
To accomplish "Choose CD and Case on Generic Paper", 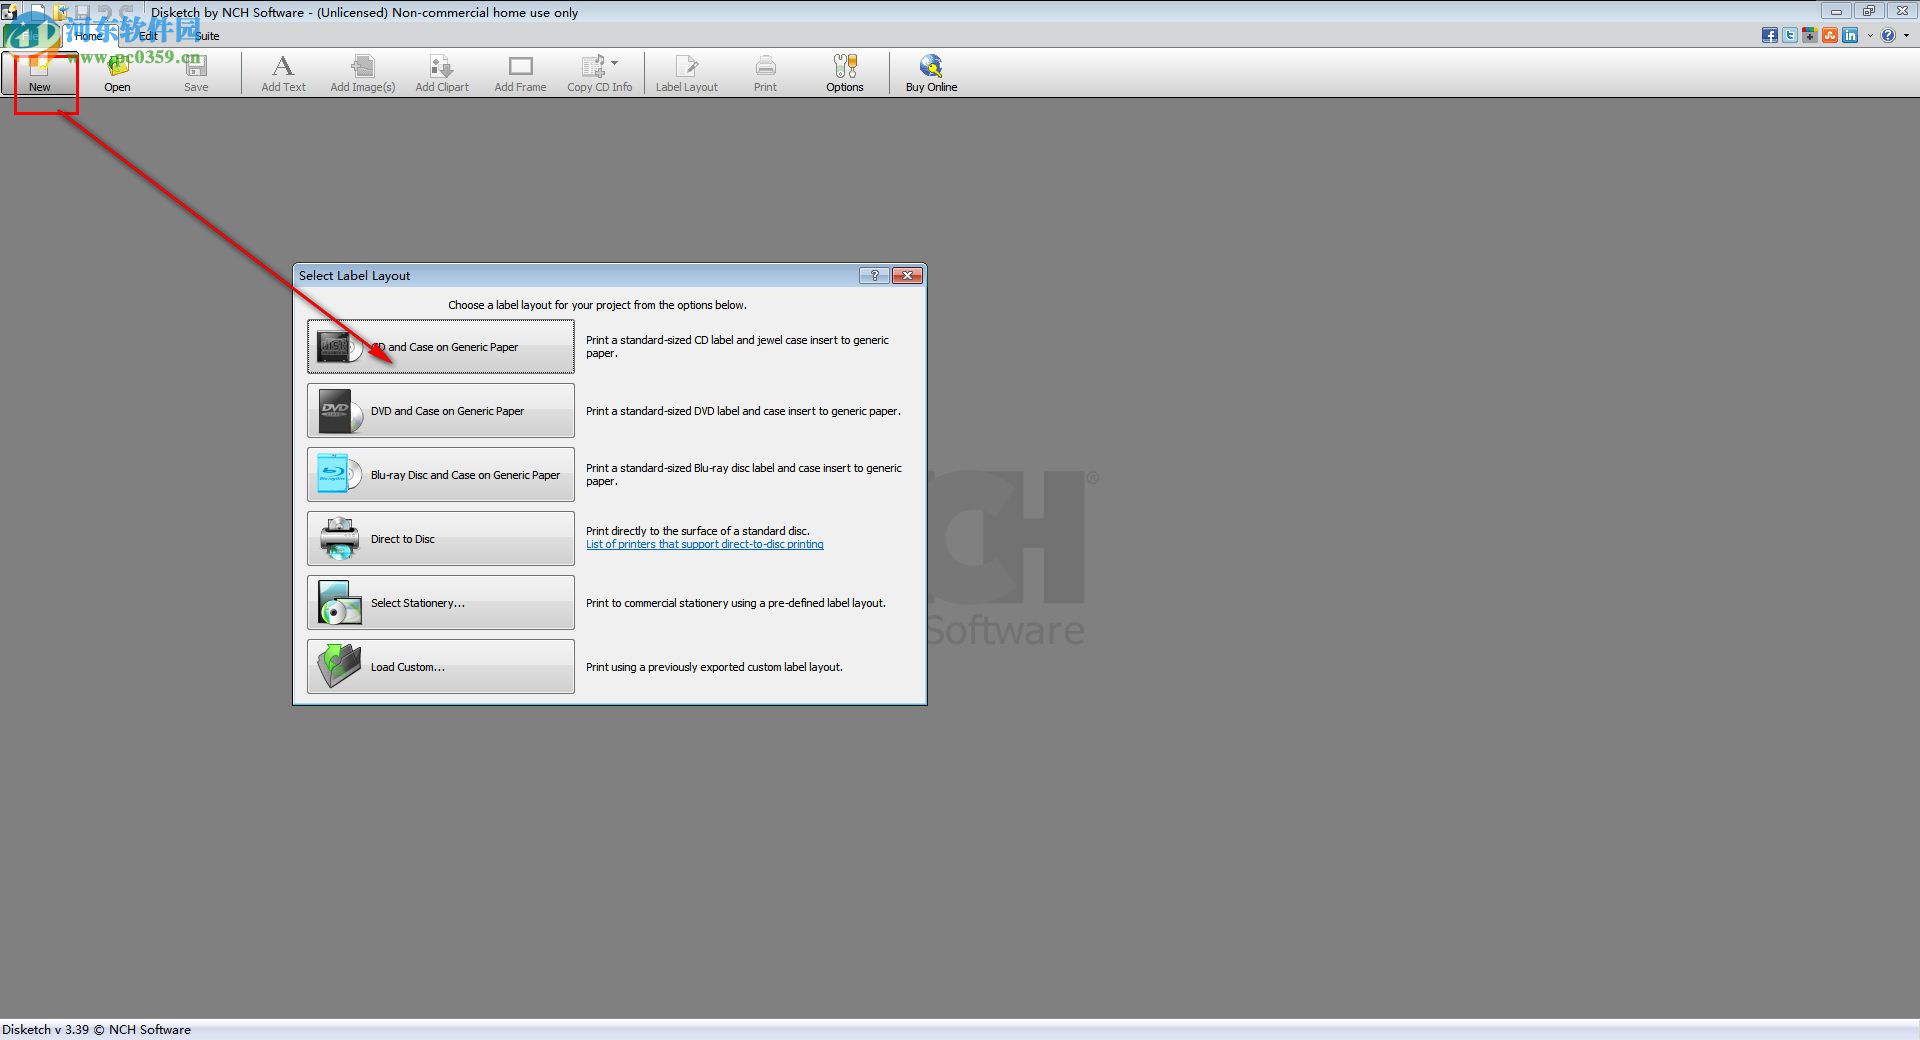I will click(x=441, y=347).
